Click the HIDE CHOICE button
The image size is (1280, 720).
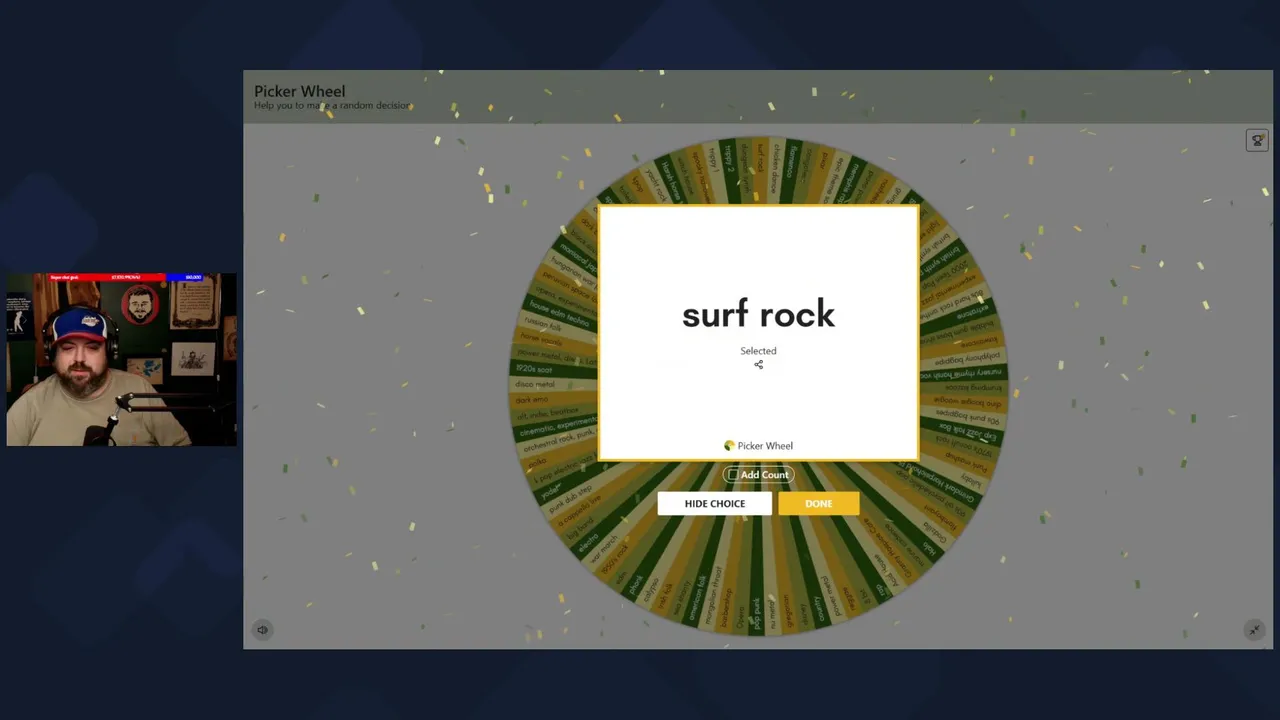click(715, 503)
